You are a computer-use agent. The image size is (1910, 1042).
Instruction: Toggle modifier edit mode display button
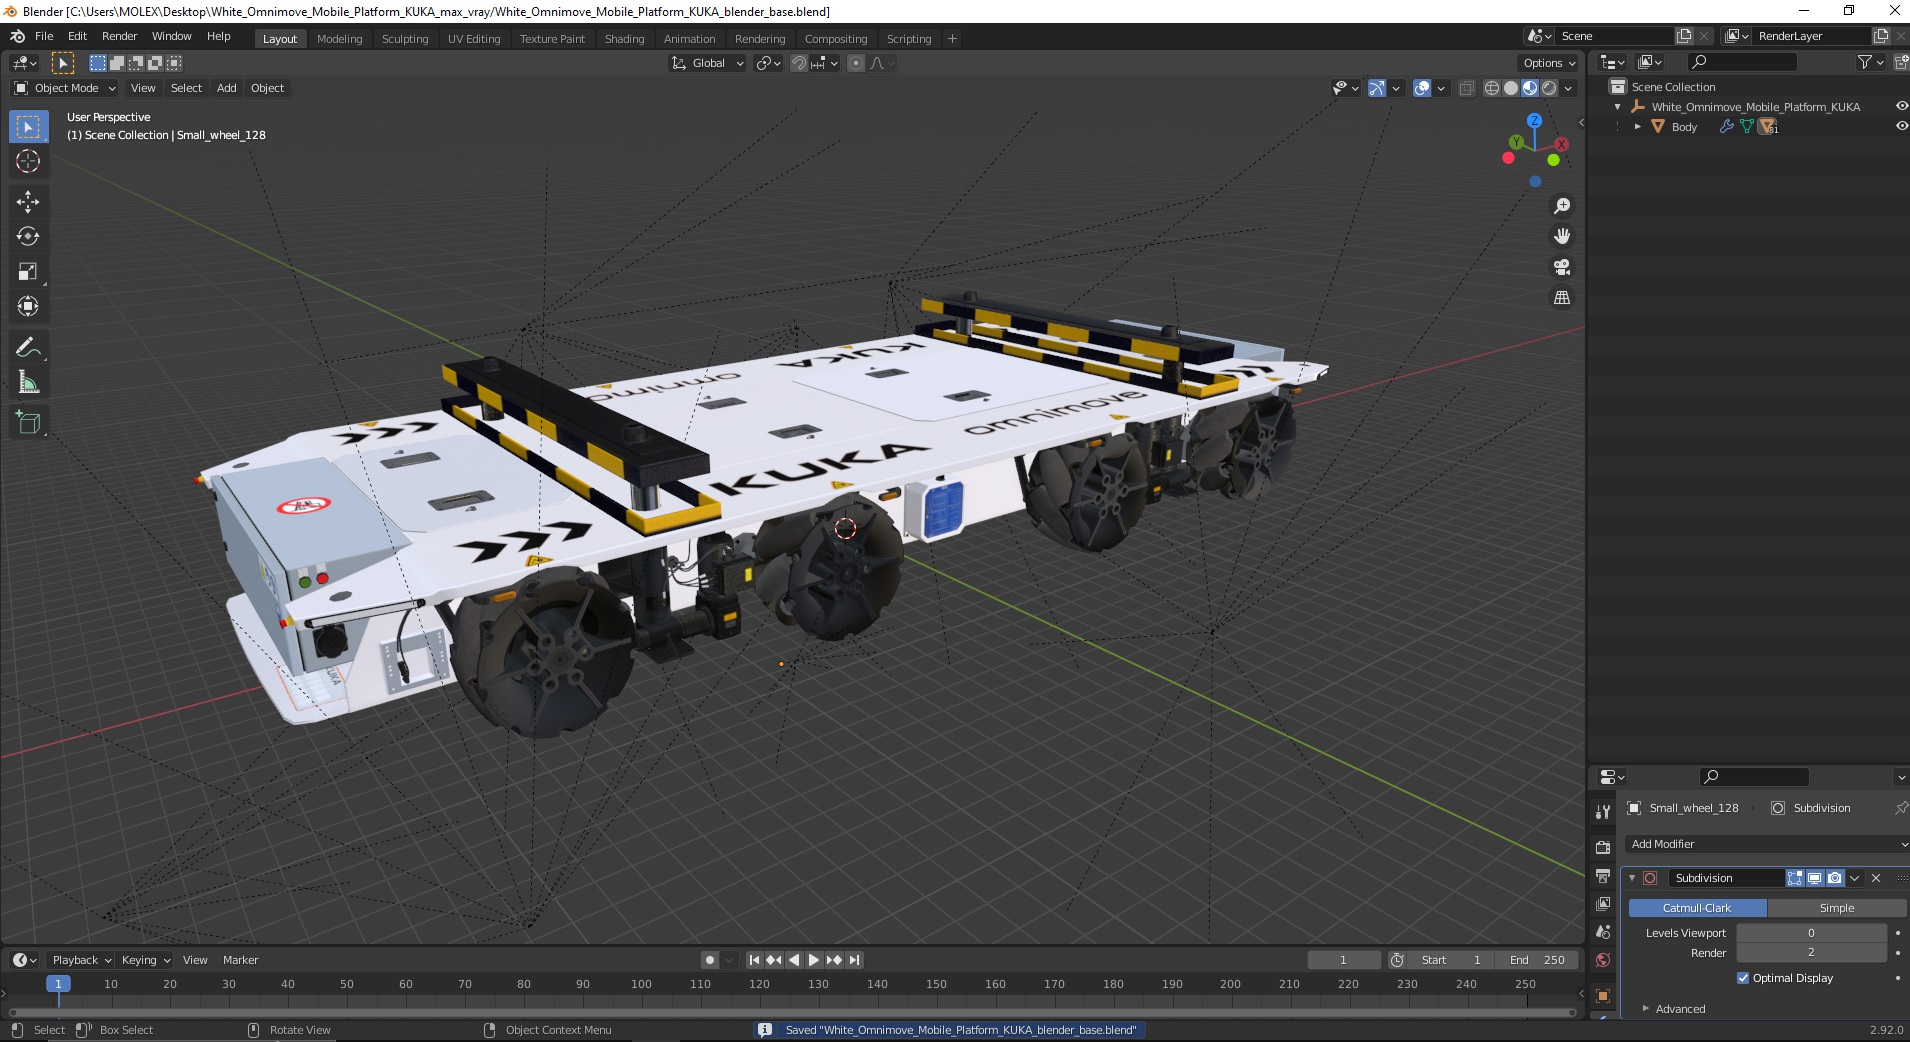coord(1795,878)
